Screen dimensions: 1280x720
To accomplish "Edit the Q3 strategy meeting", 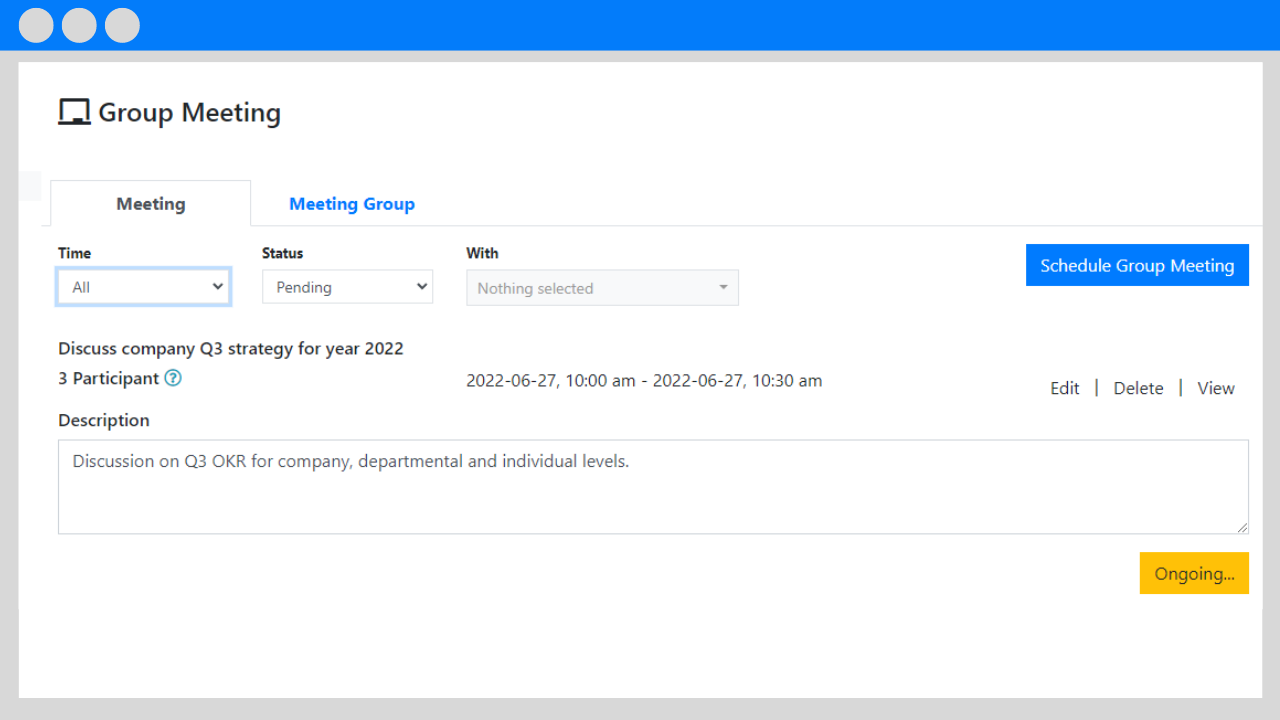I will 1065,388.
